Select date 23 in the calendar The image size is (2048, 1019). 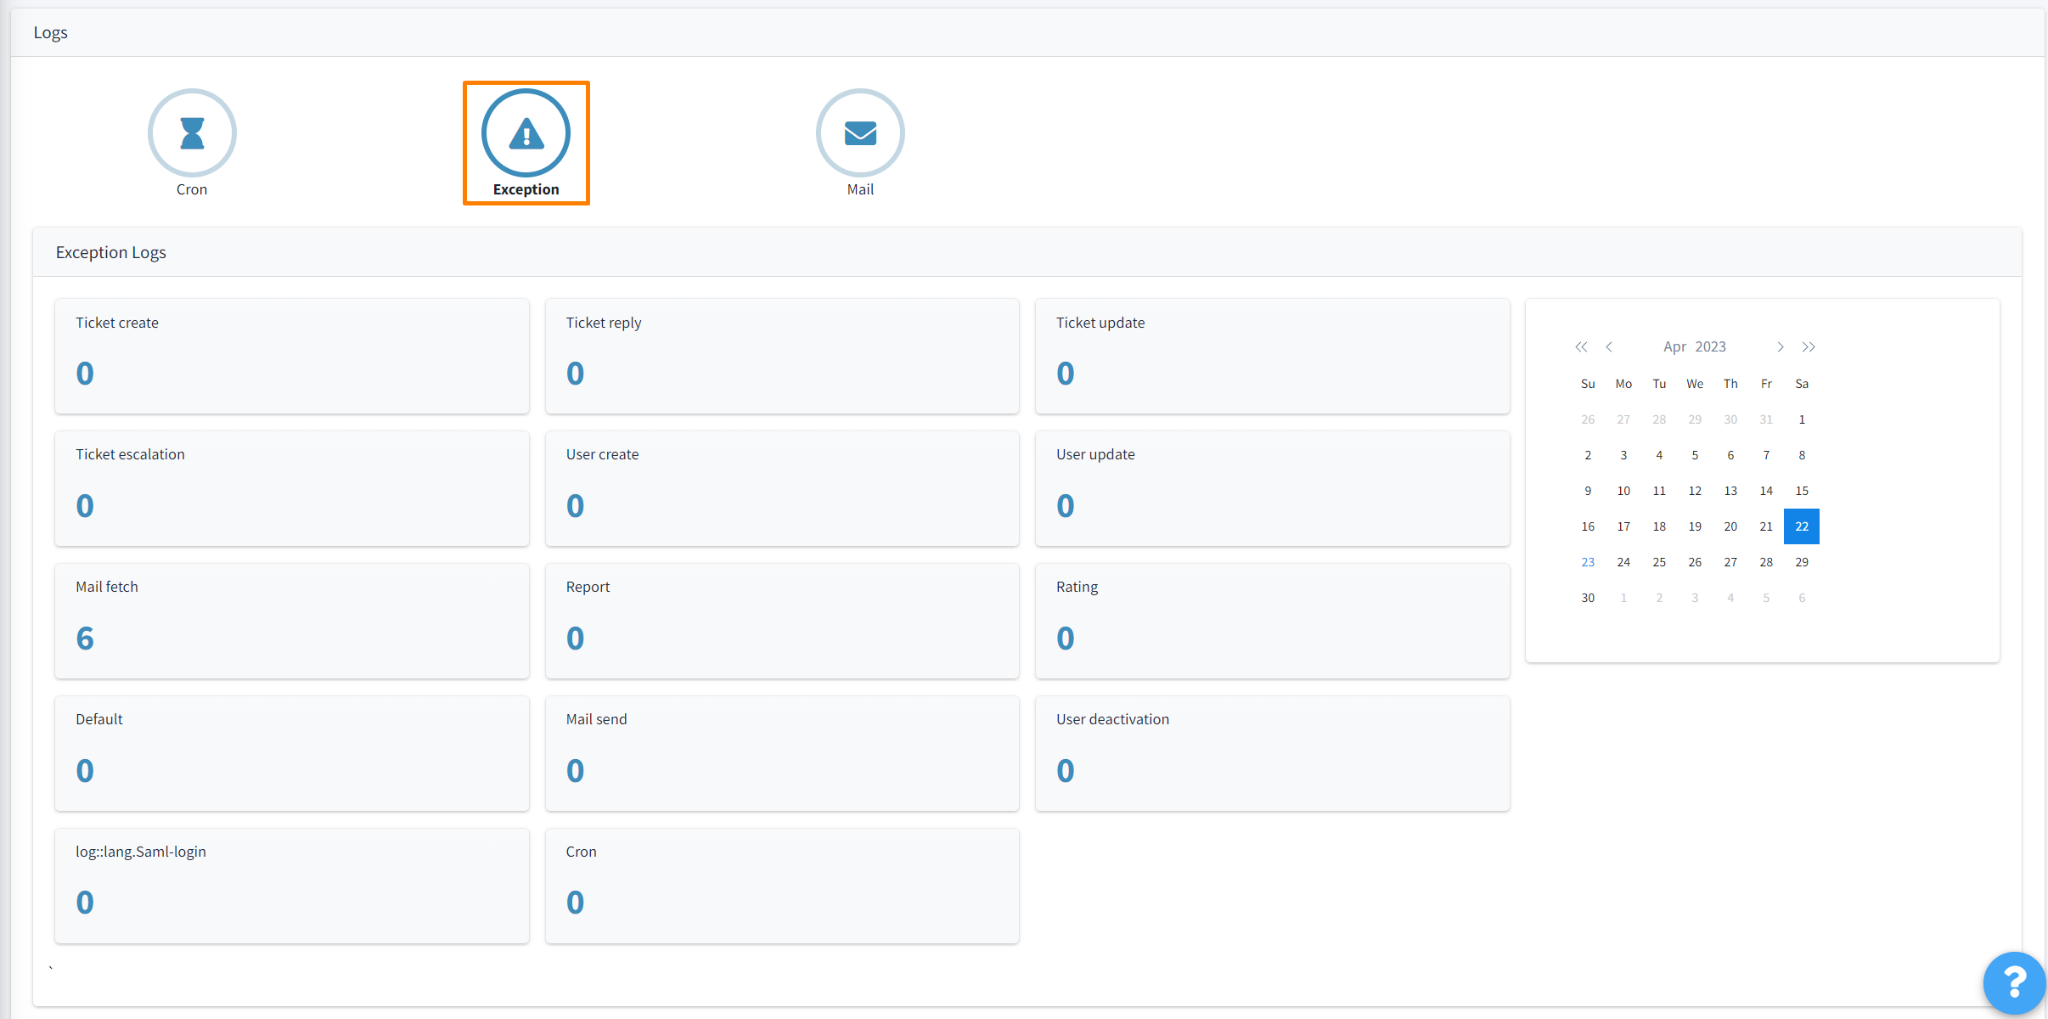pos(1587,561)
